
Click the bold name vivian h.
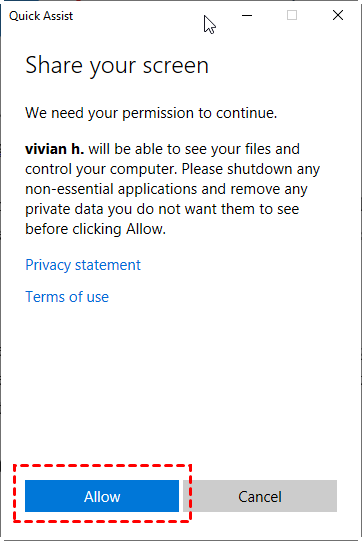click(55, 149)
